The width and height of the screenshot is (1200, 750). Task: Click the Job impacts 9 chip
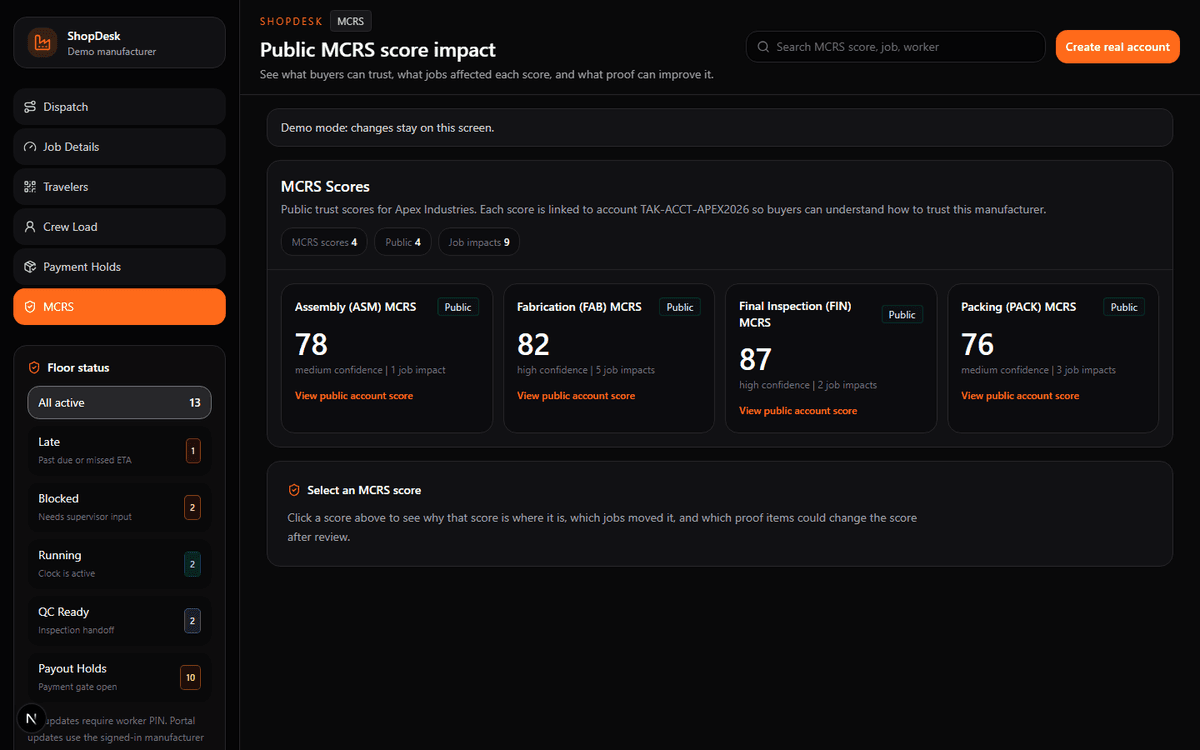(x=479, y=242)
